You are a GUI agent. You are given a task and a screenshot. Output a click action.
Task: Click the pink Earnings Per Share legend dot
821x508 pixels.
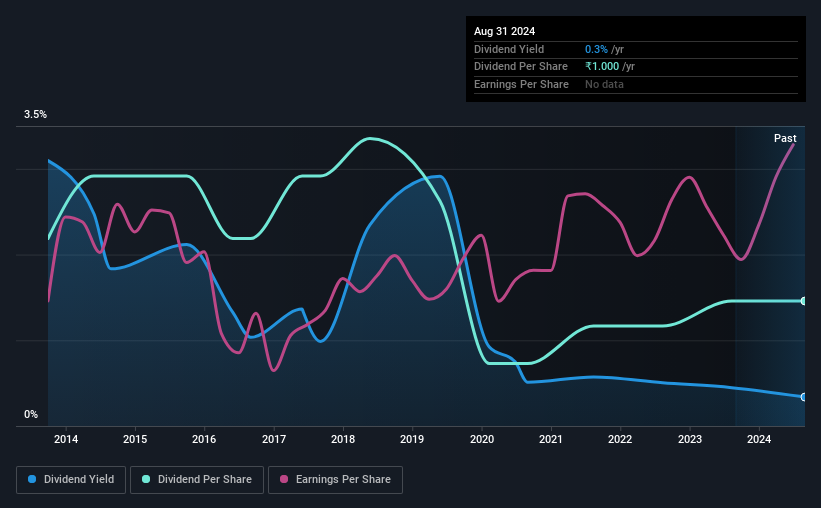pyautogui.click(x=284, y=479)
